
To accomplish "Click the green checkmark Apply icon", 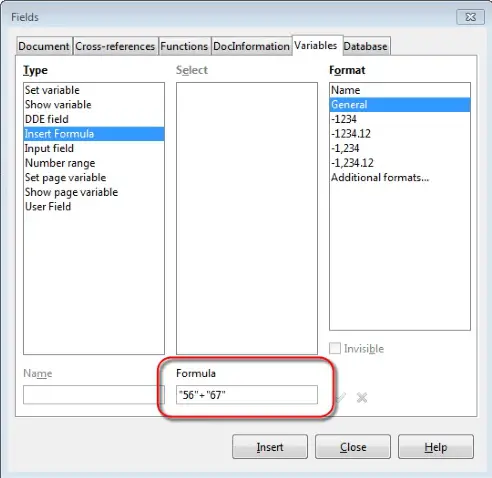I will [341, 397].
